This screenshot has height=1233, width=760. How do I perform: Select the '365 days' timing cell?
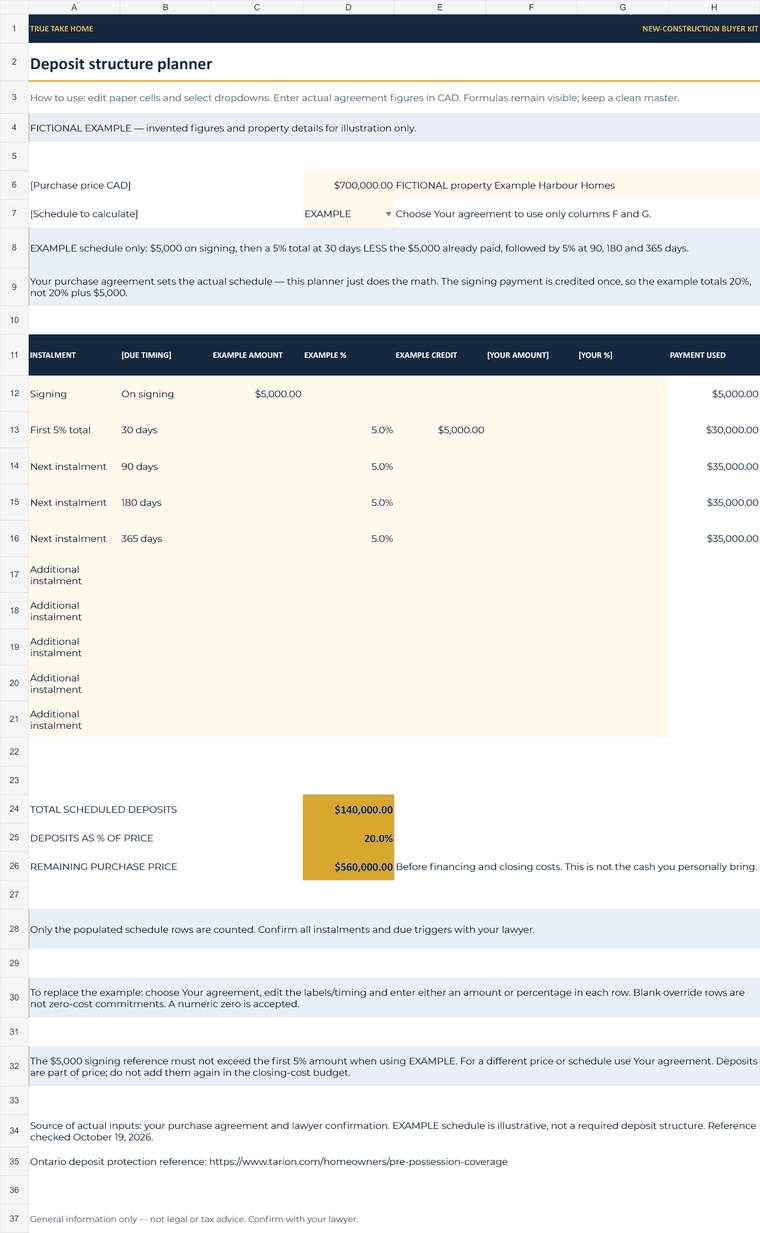coord(165,539)
